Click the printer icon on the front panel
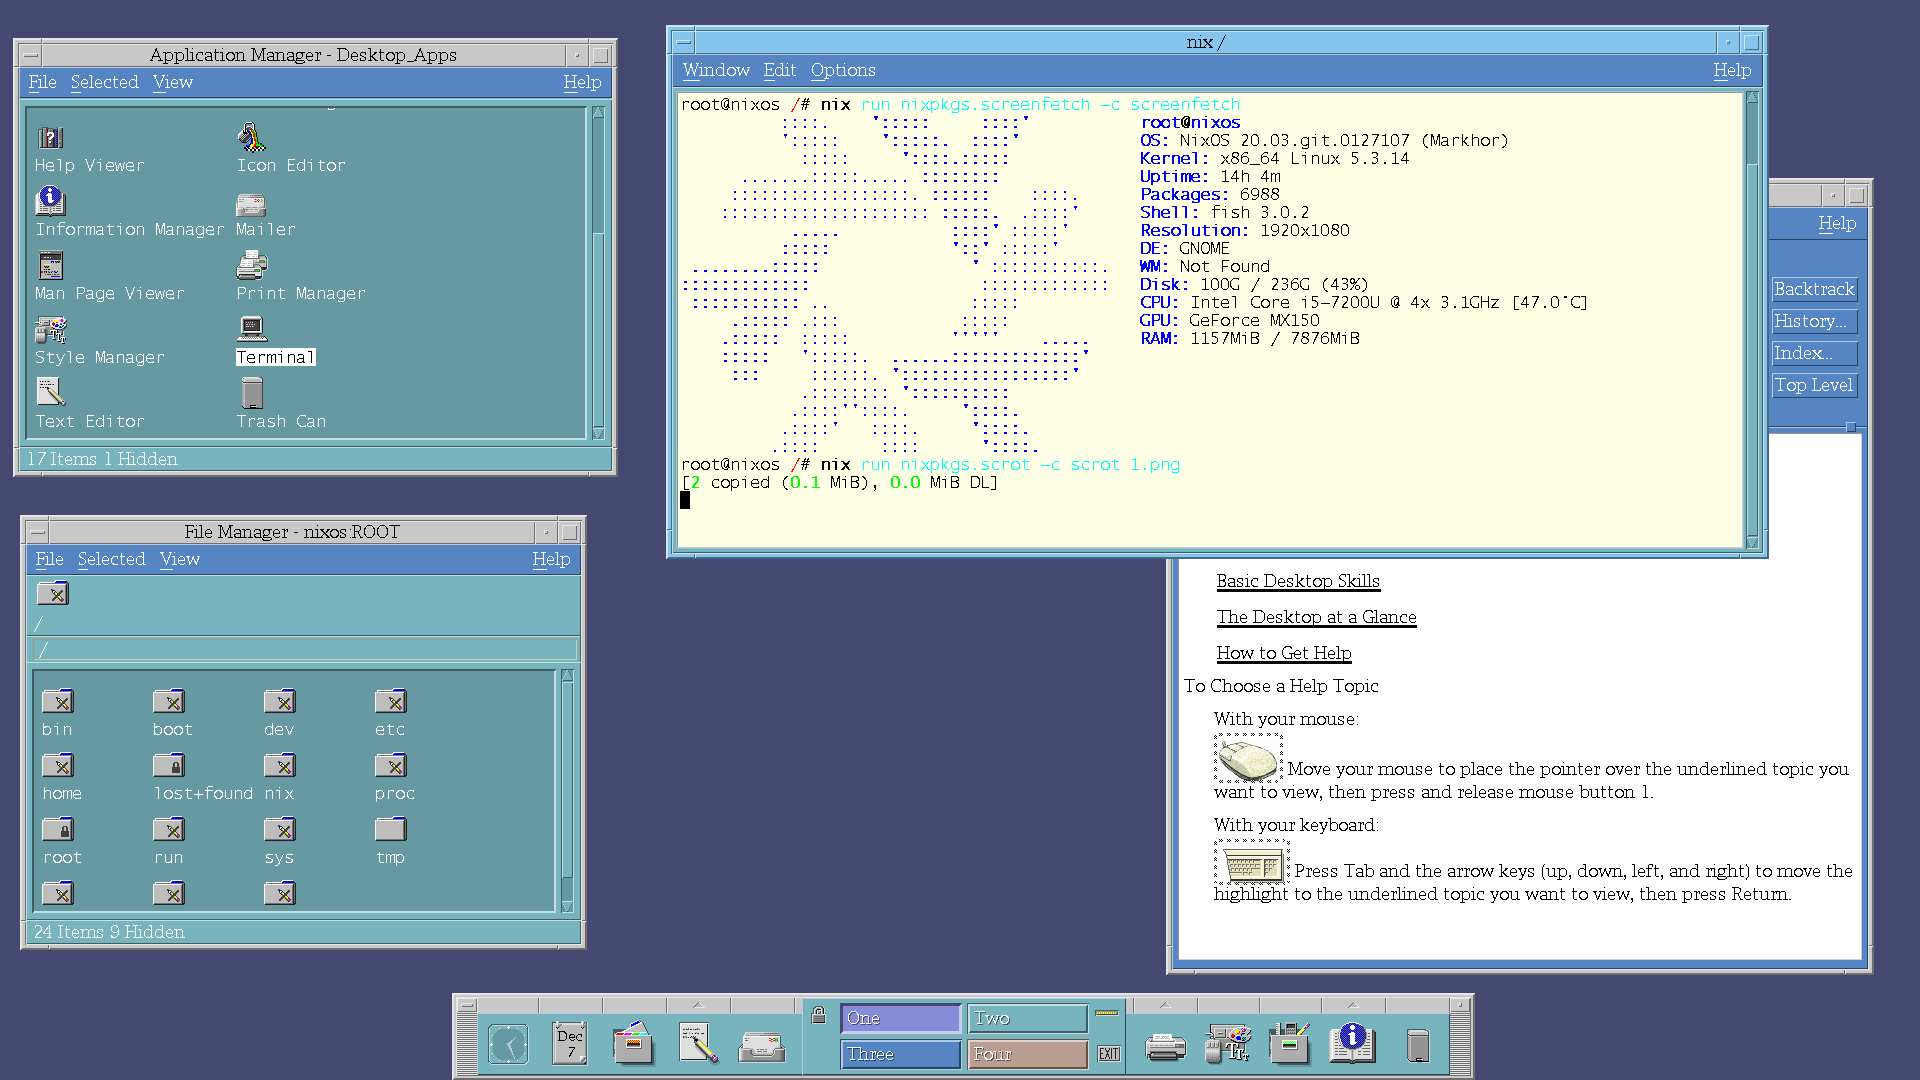1920x1080 pixels. pos(1165,1047)
